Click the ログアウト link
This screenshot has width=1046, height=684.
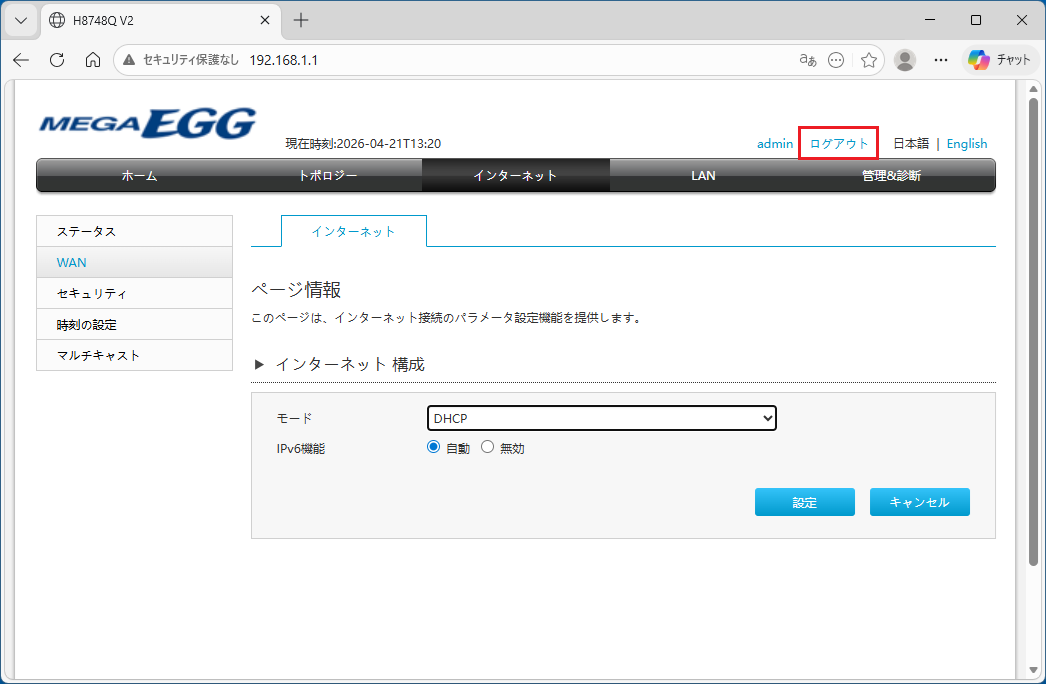[x=839, y=143]
